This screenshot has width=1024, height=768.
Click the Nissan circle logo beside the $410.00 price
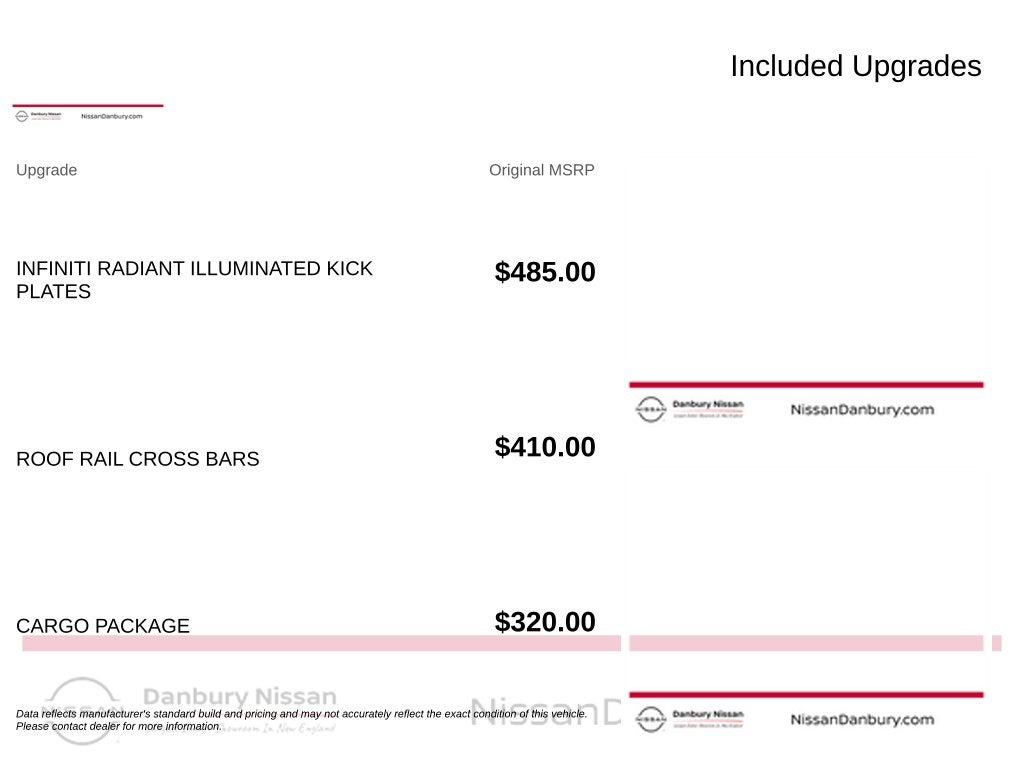click(650, 409)
